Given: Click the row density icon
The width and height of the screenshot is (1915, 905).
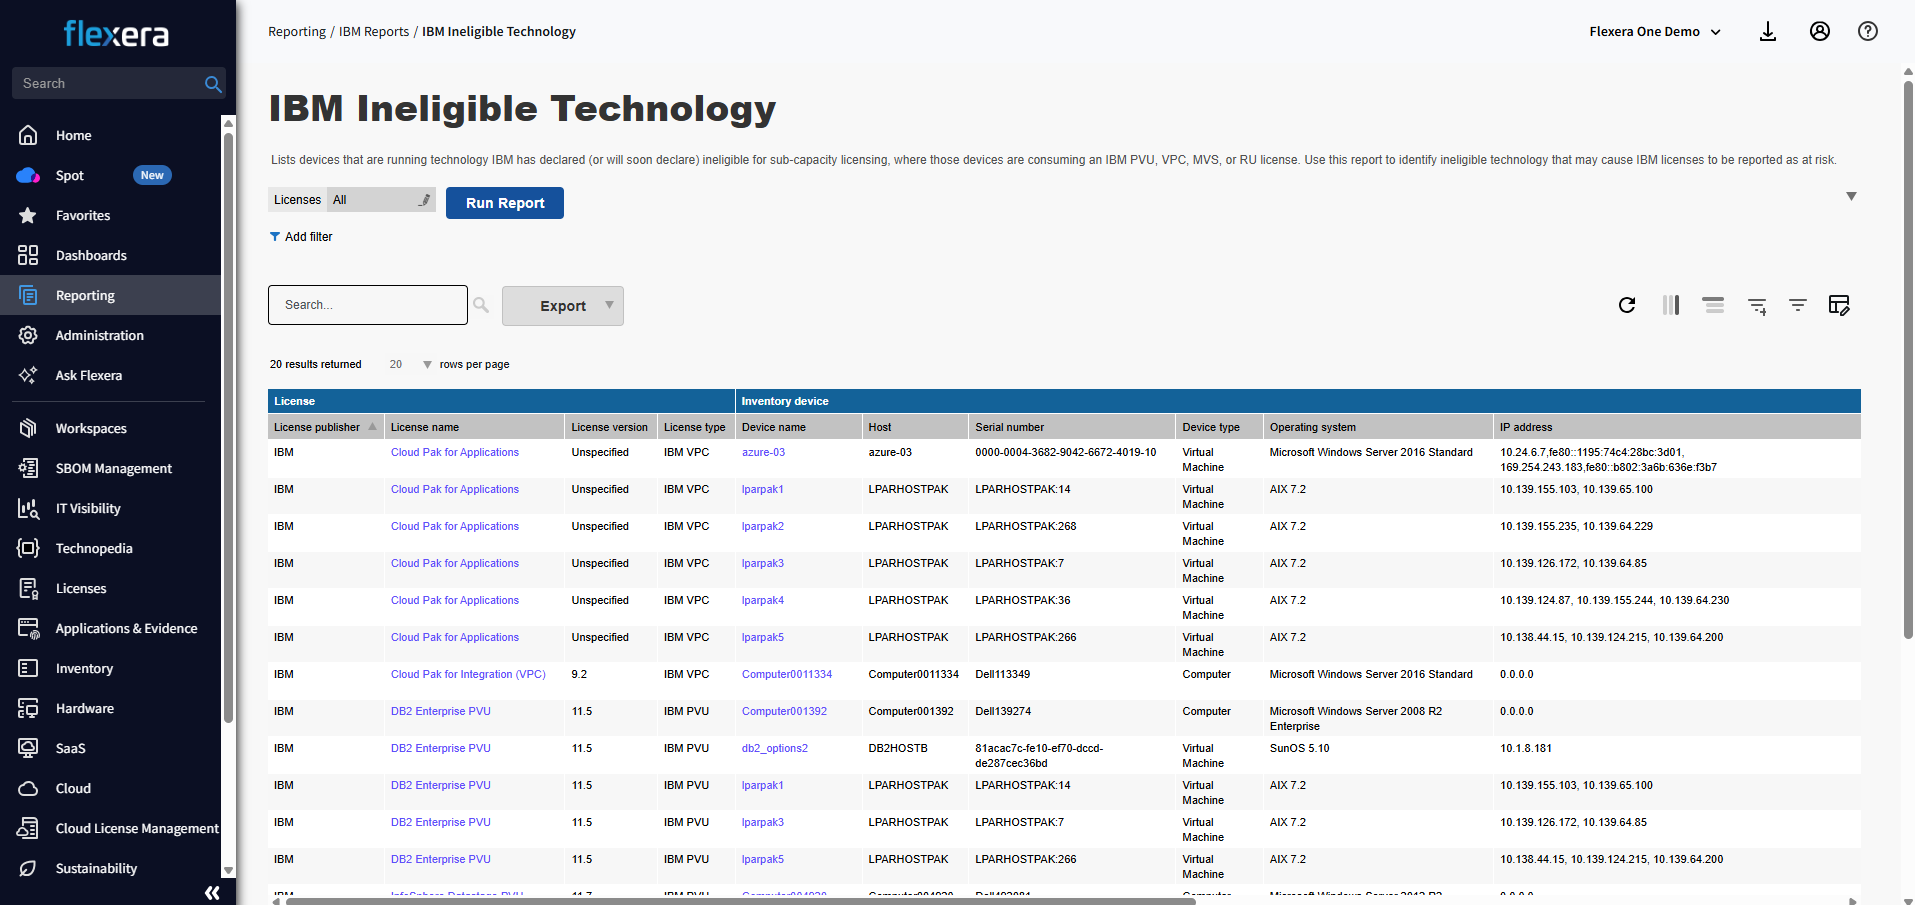Looking at the screenshot, I should (1713, 305).
